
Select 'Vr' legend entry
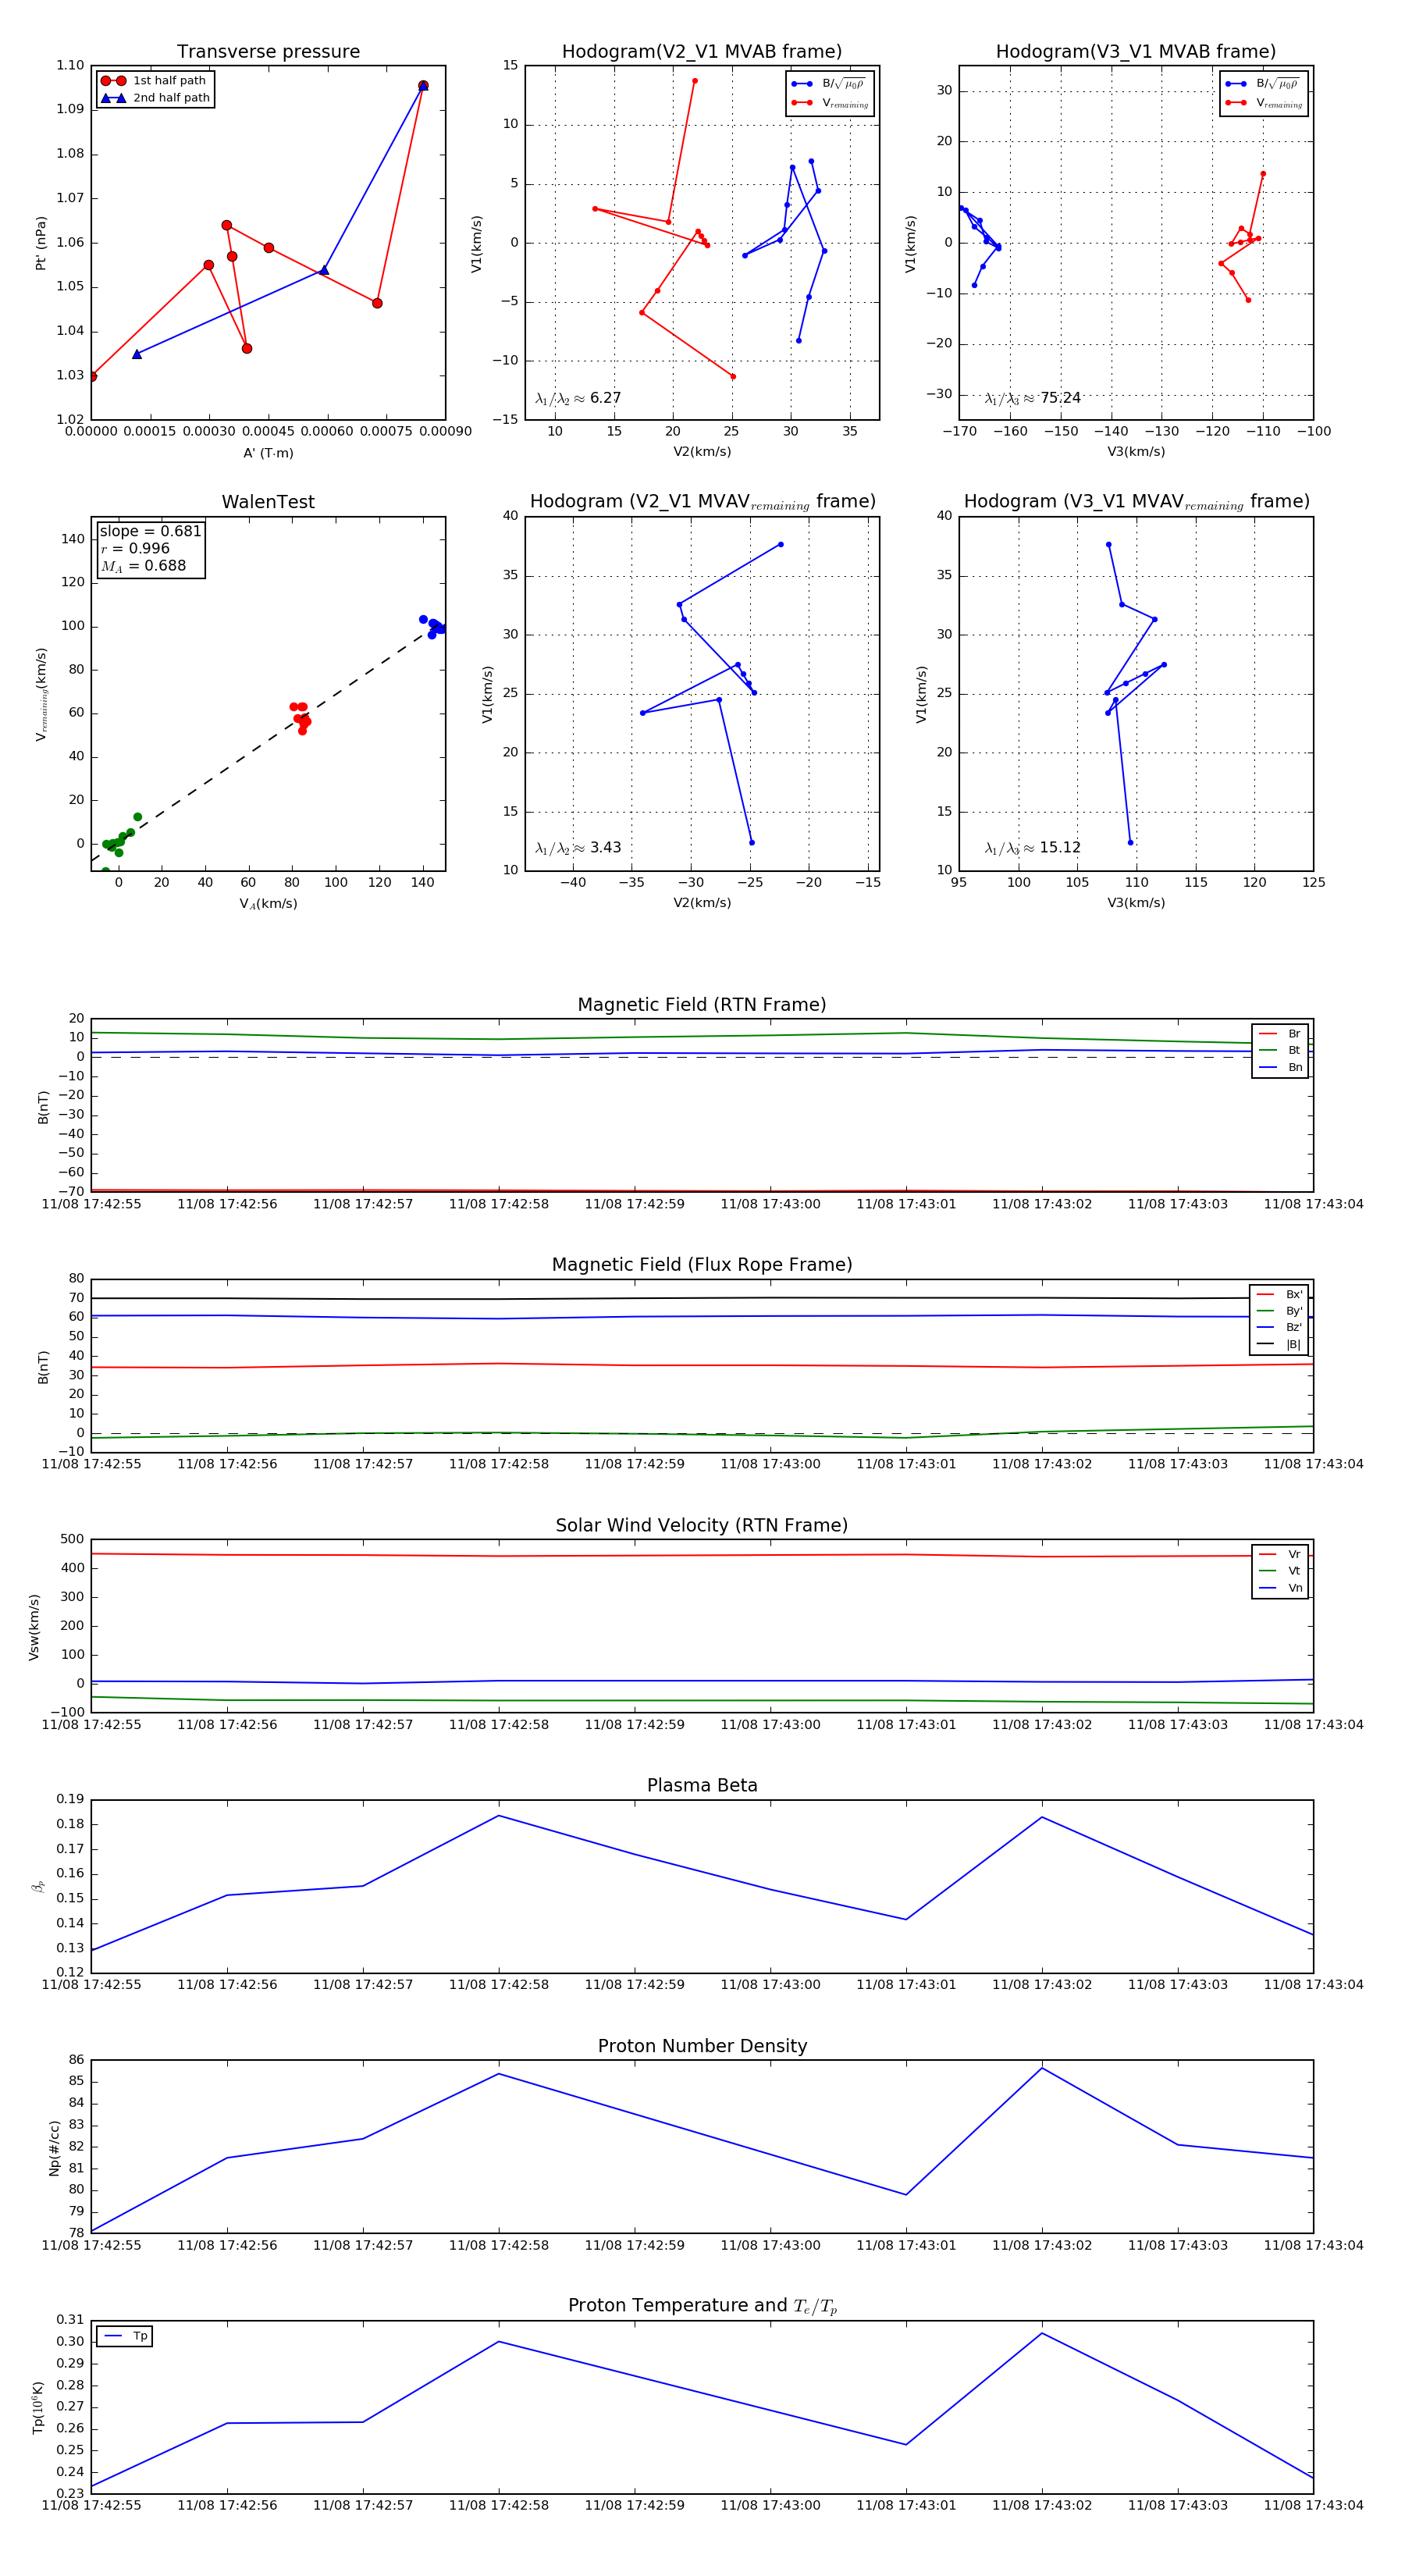click(1280, 1554)
